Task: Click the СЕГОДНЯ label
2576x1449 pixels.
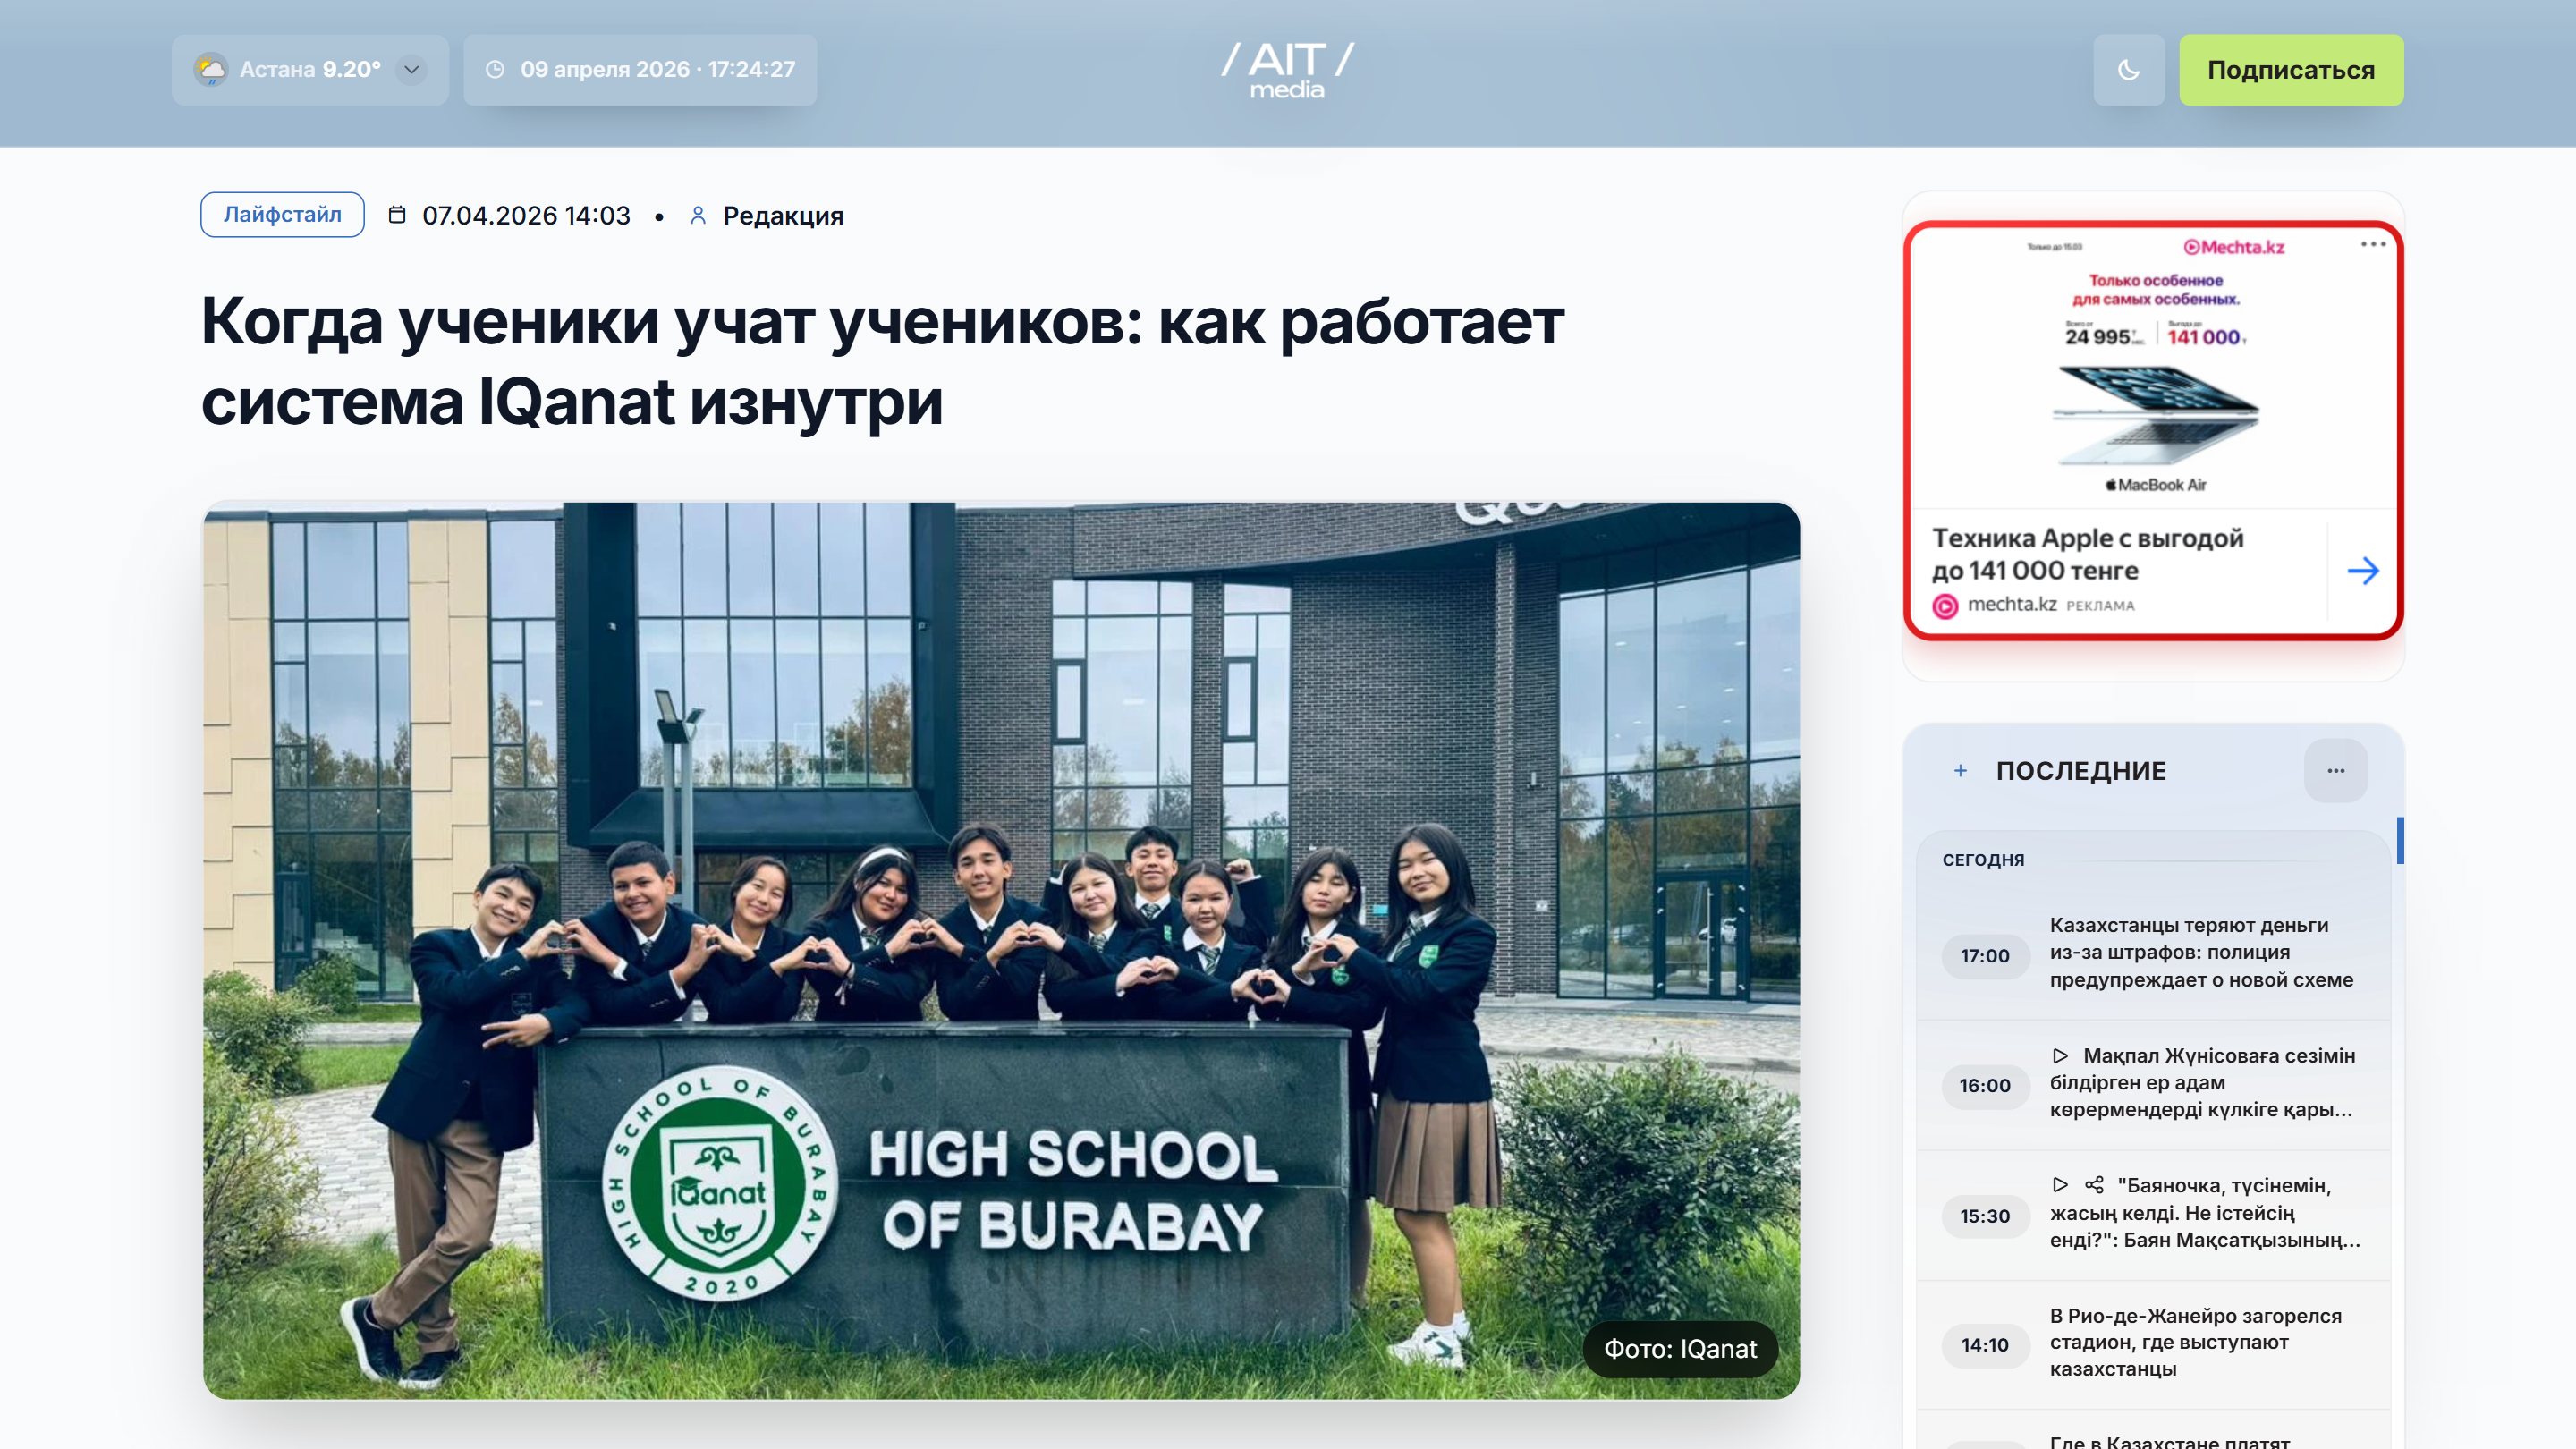Action: tap(1983, 860)
